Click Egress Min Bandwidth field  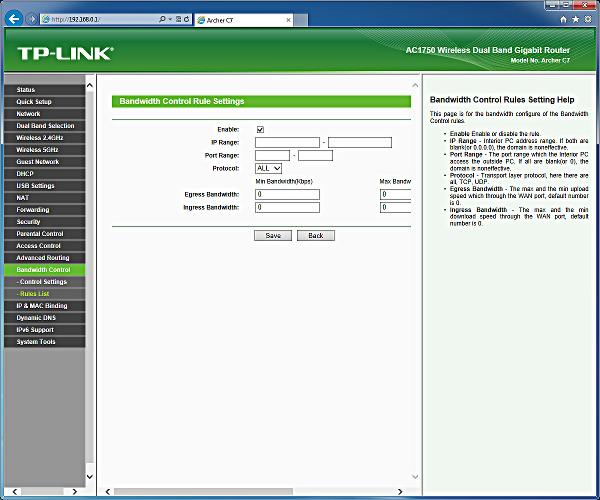click(287, 194)
